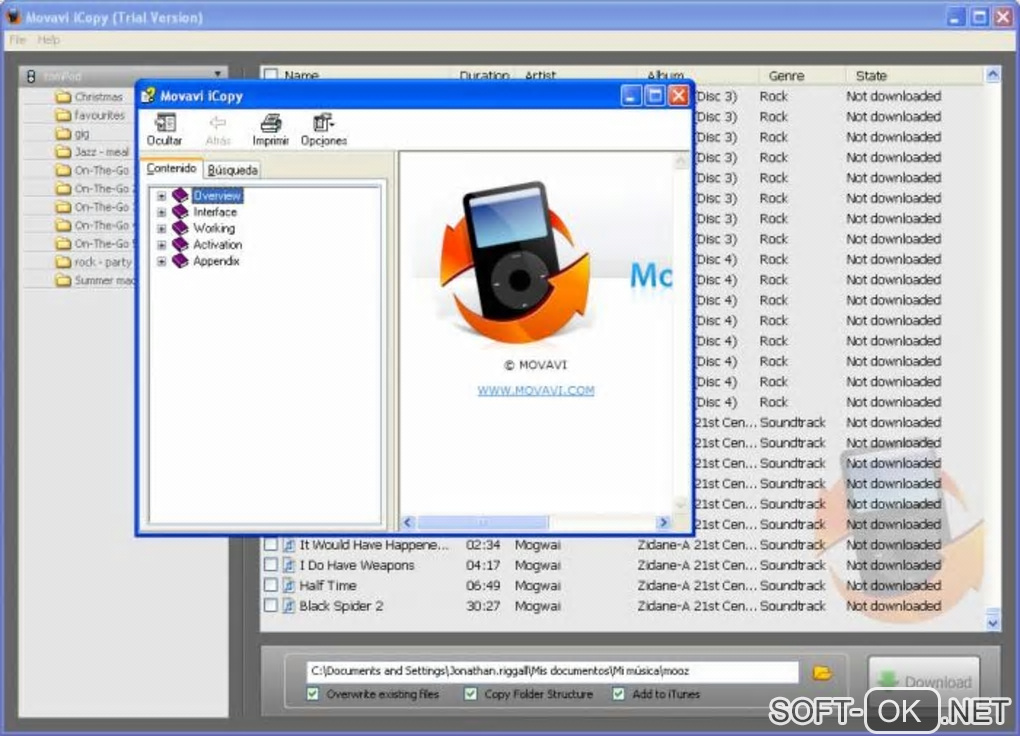
Task: Click the rock - party folder icon
Action: 63,262
